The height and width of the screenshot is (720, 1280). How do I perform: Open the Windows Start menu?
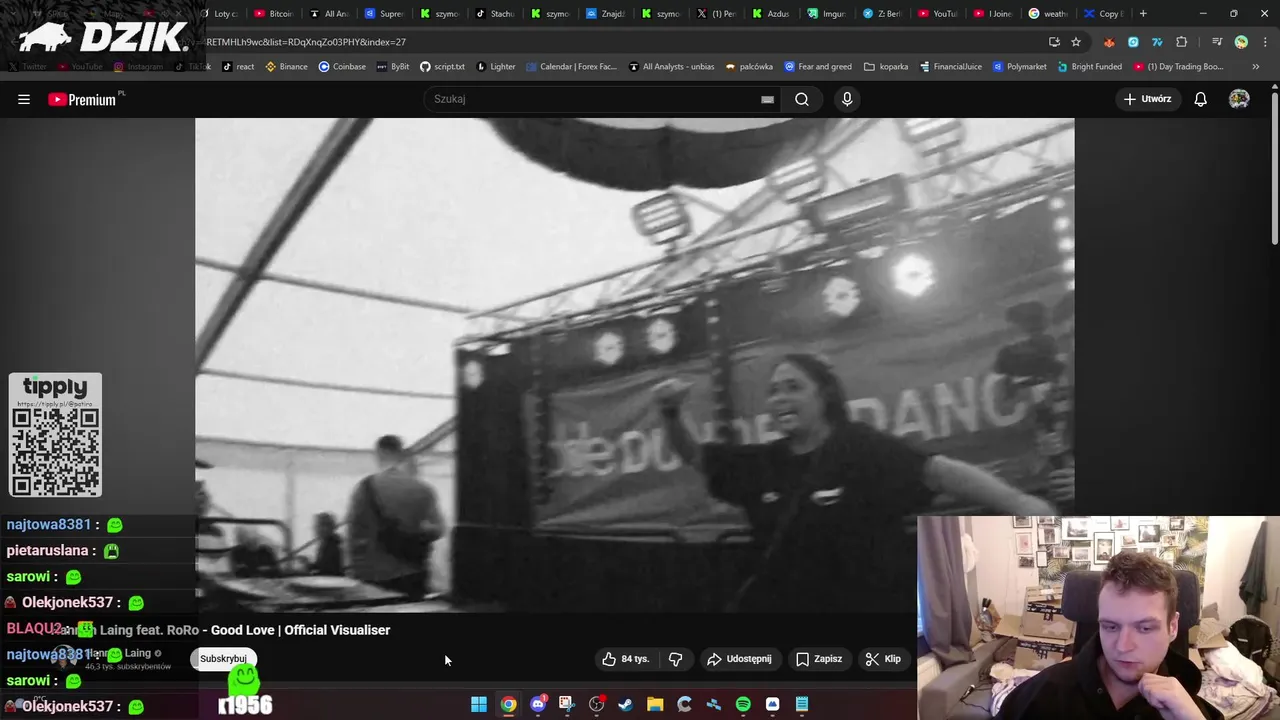[x=479, y=704]
